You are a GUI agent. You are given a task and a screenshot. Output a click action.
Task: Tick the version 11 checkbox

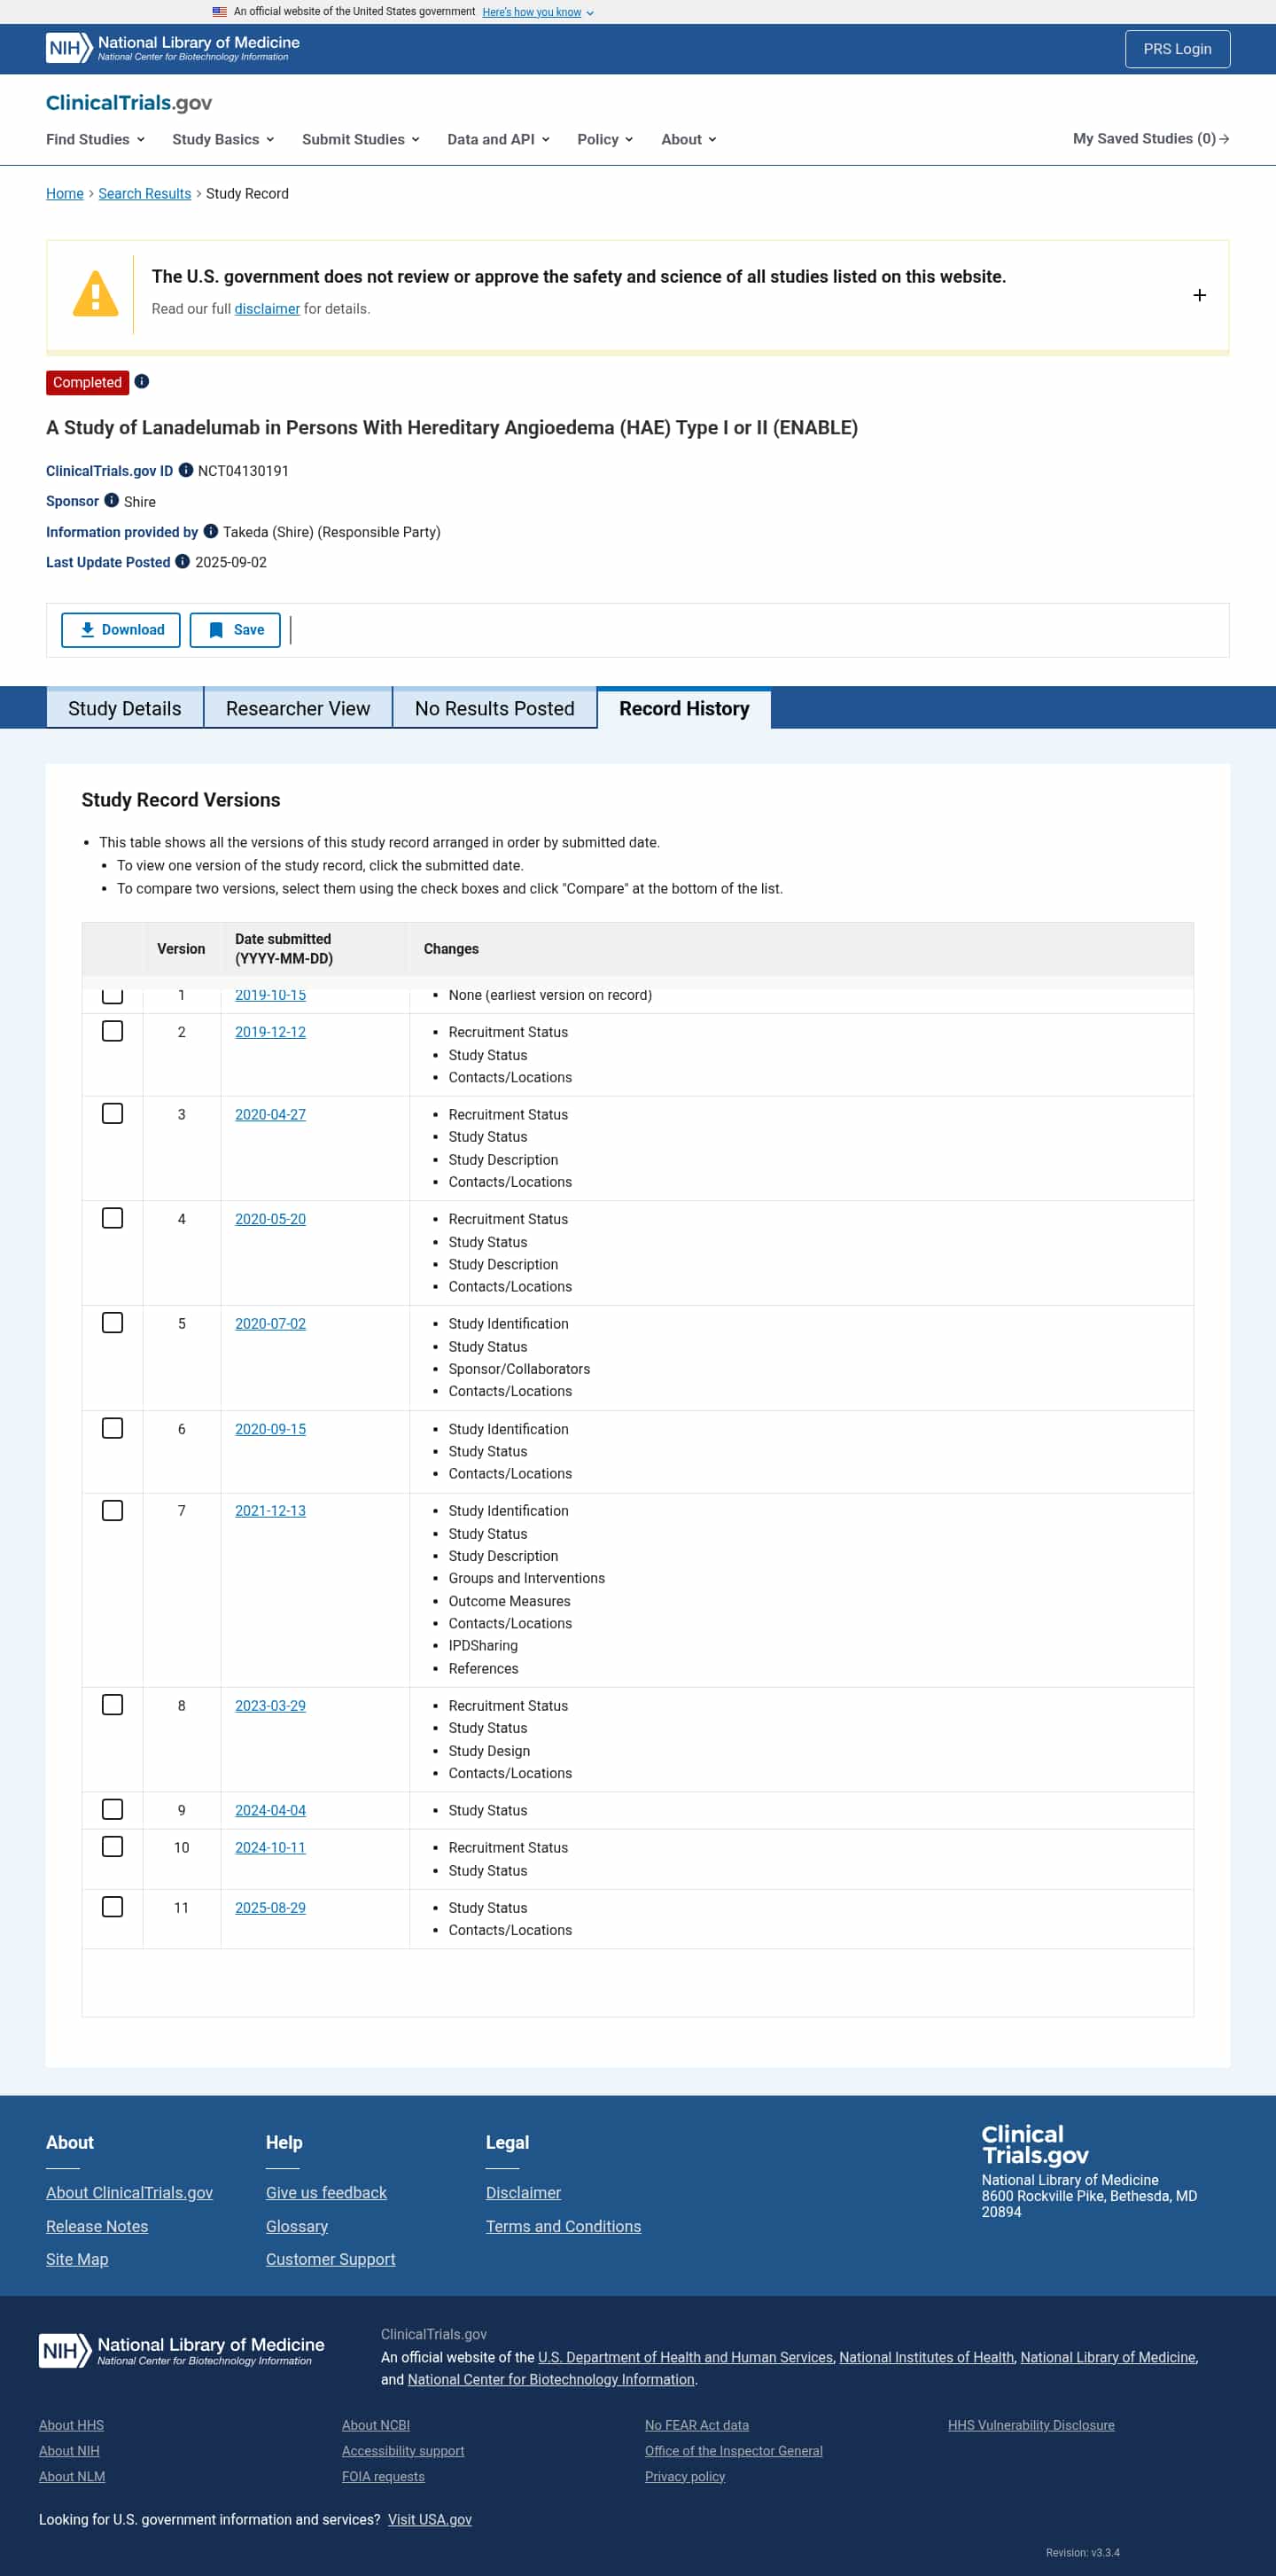pyautogui.click(x=113, y=1907)
